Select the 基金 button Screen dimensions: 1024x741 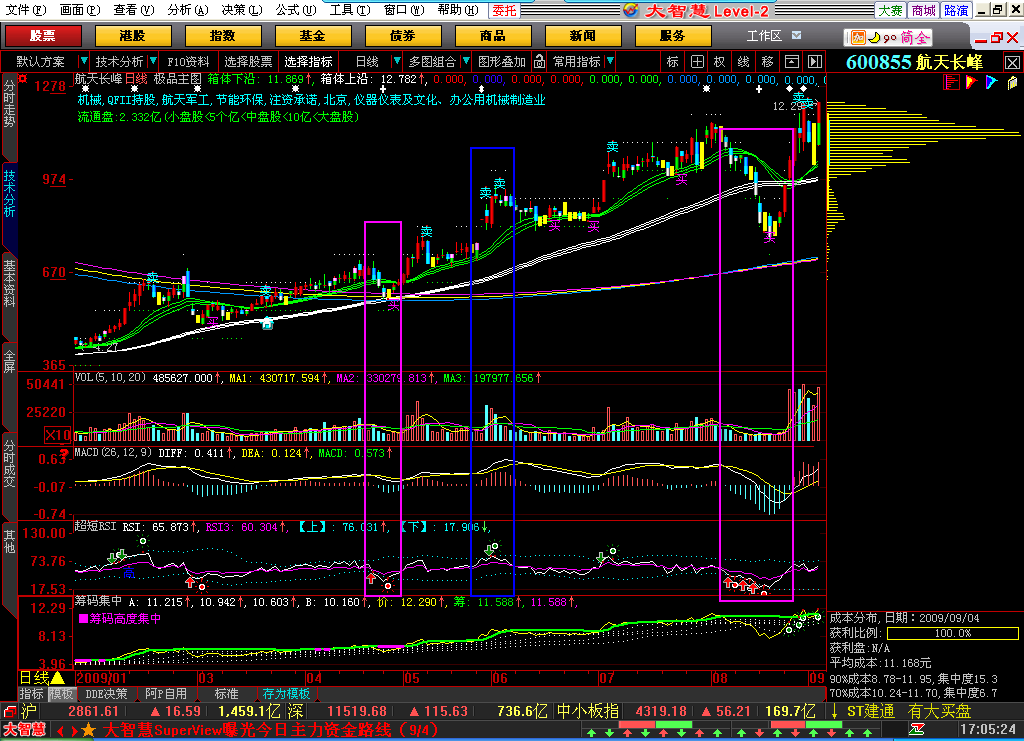click(x=313, y=36)
